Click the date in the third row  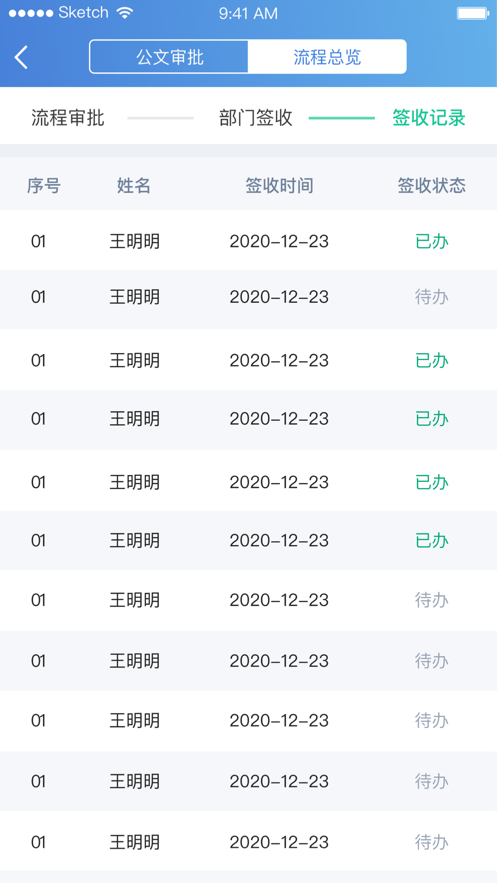coord(279,360)
